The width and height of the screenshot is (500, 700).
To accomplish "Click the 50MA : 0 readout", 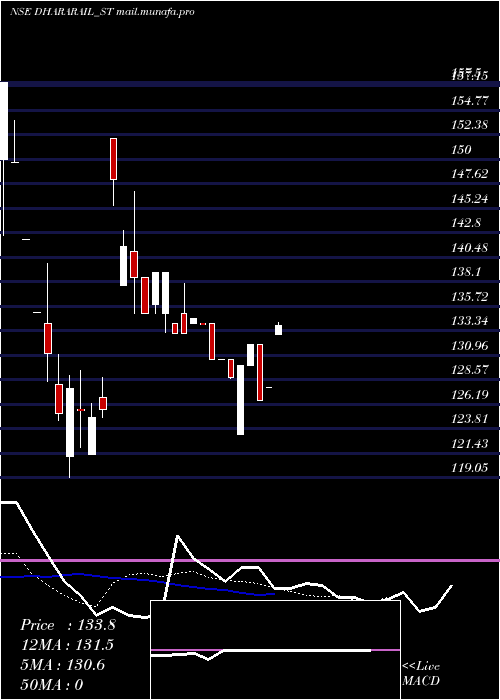I will (52, 685).
